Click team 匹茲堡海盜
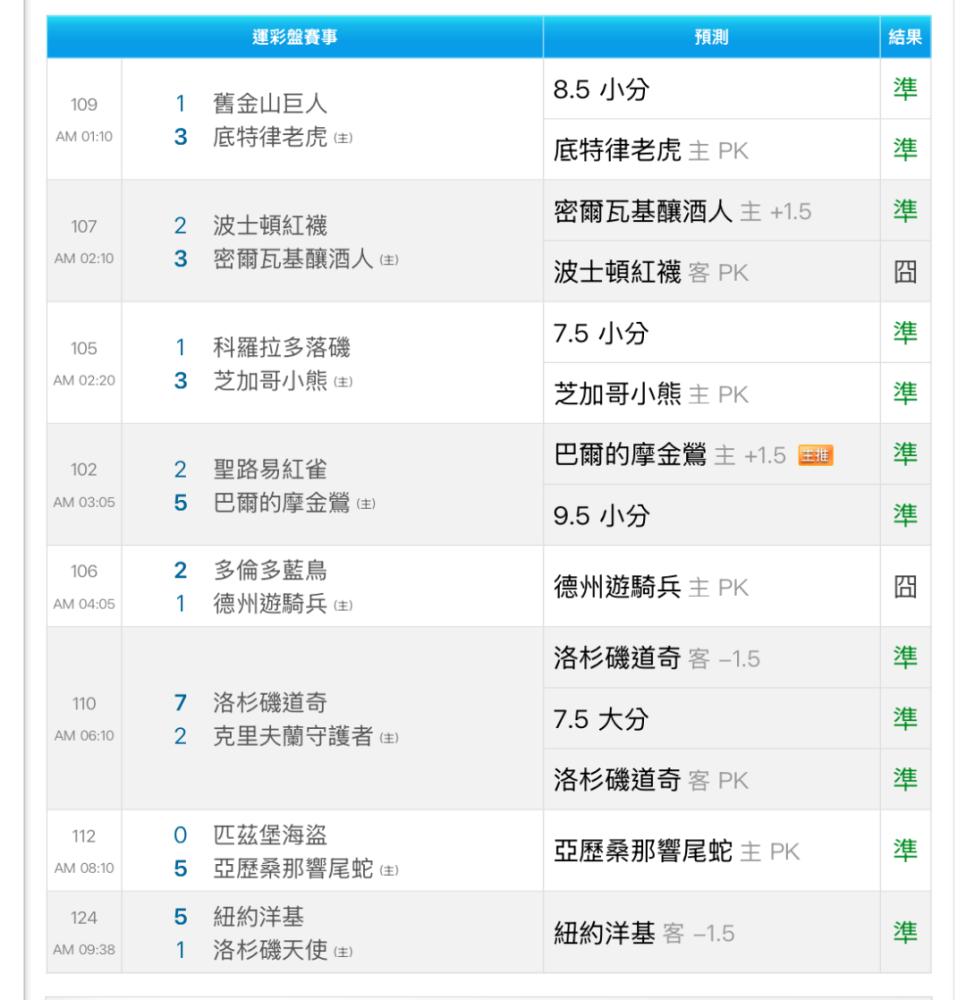Screen dimensions: 966x1000 270,835
